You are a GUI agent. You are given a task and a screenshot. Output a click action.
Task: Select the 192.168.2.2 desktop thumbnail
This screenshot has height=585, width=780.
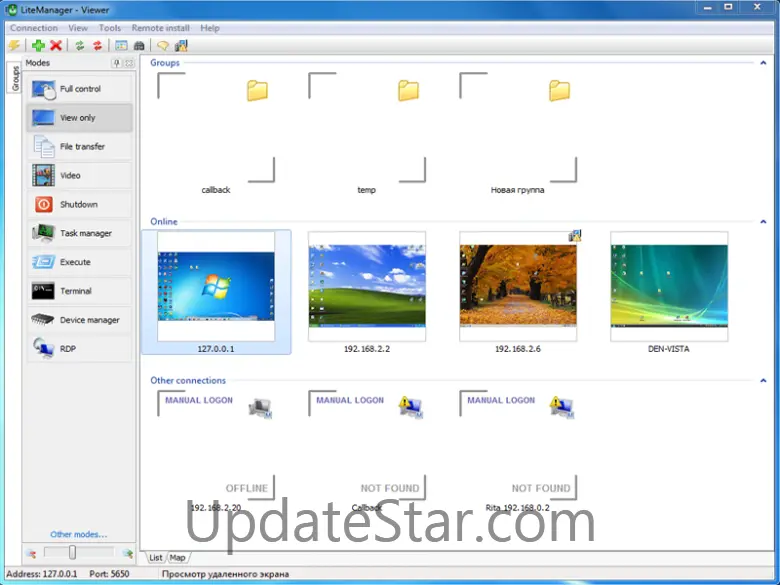(367, 287)
